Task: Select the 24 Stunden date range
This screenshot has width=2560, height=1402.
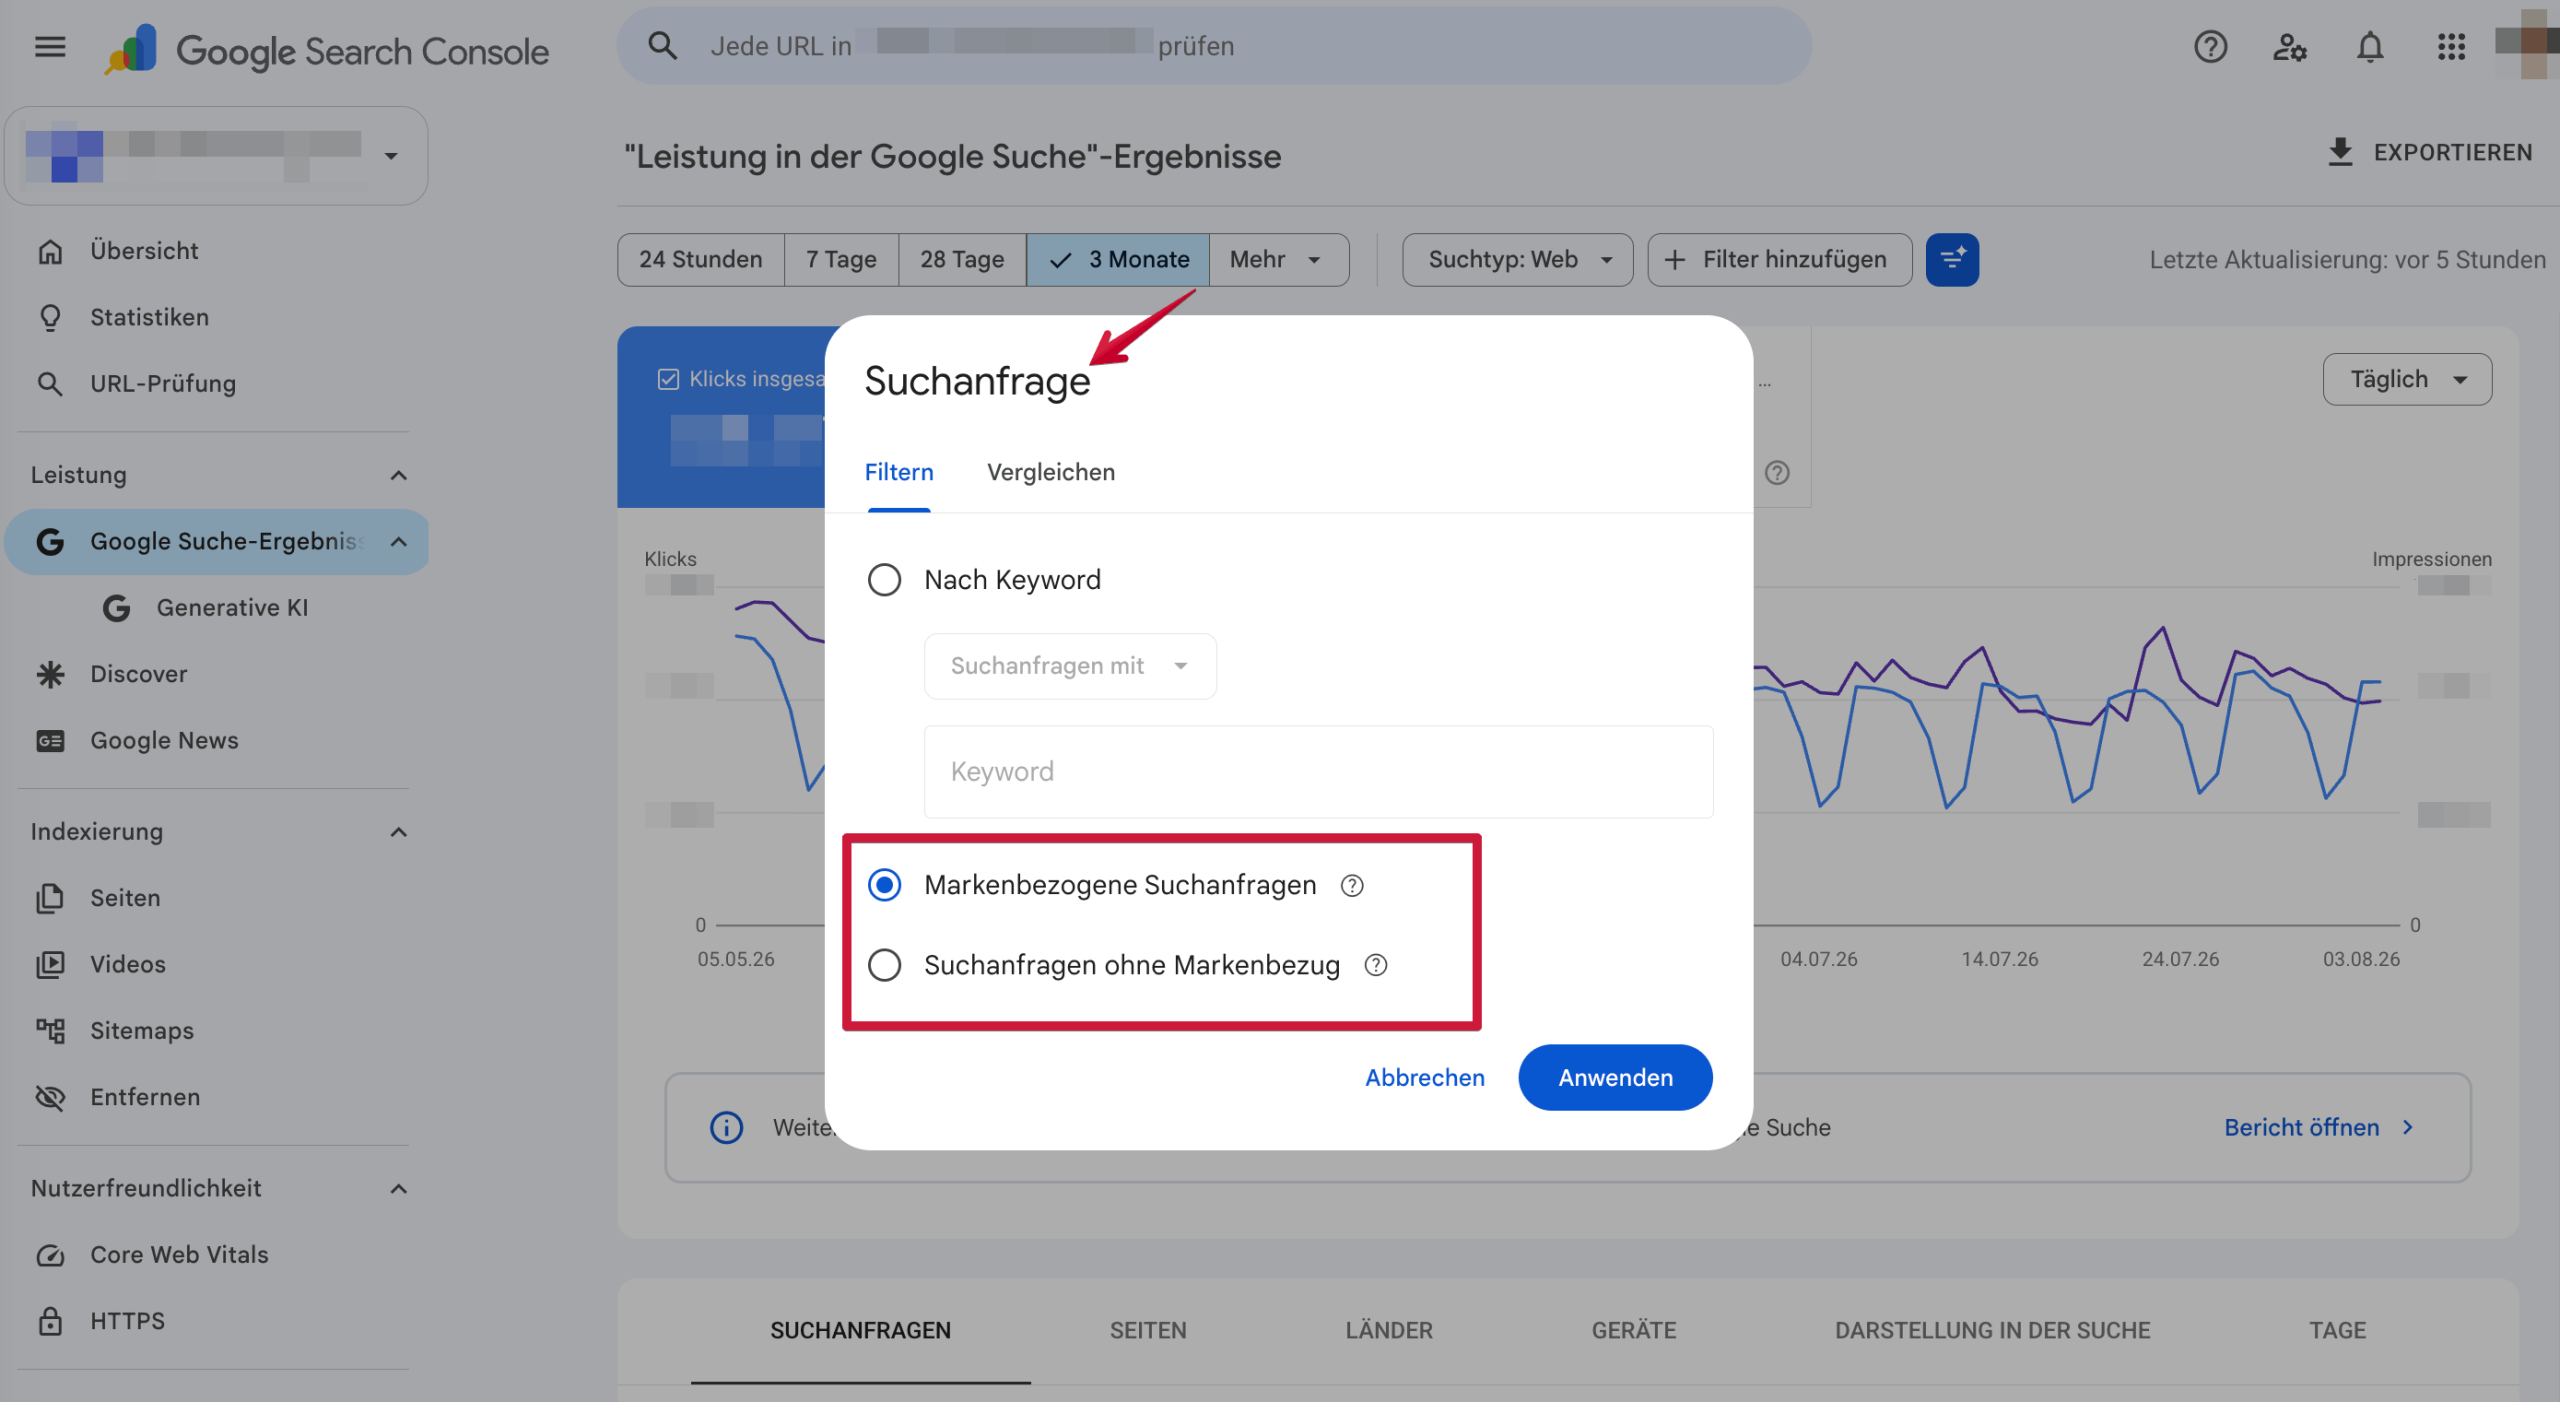Action: [x=700, y=260]
